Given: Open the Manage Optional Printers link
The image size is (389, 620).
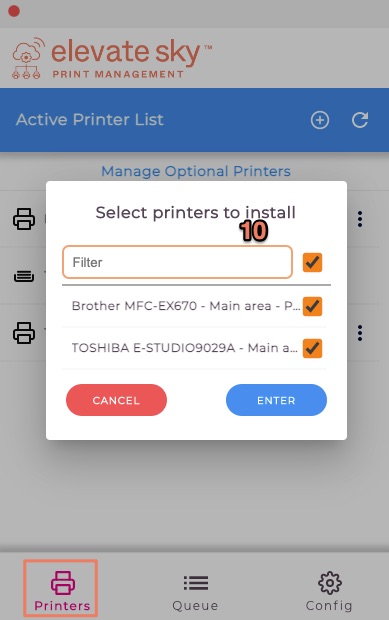Looking at the screenshot, I should click(196, 171).
